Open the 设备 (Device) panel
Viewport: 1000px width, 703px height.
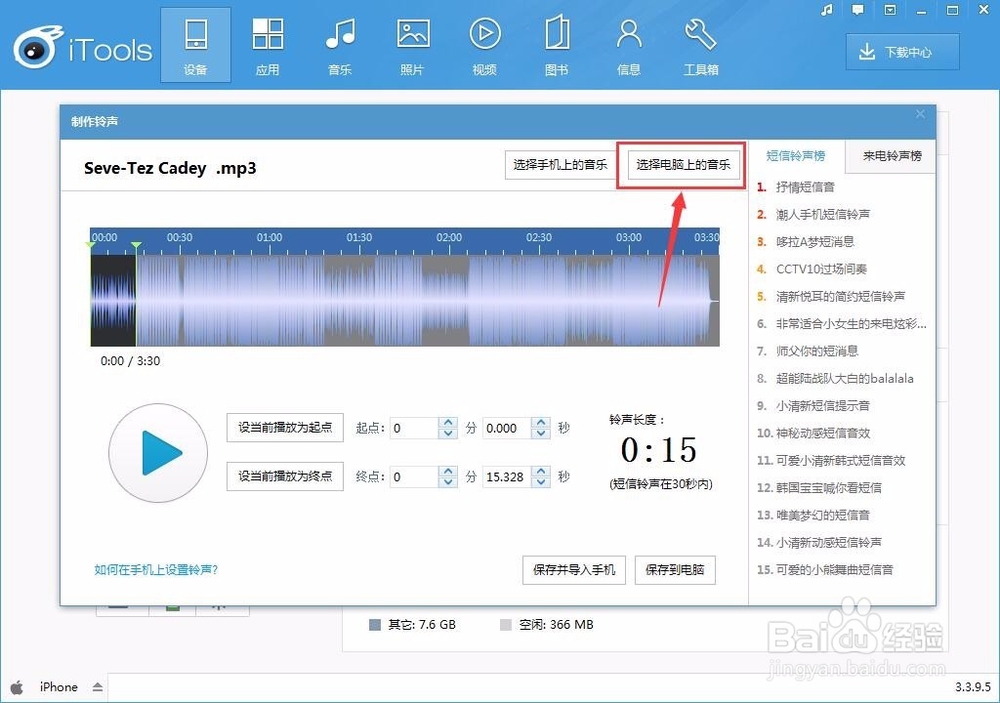[x=196, y=44]
